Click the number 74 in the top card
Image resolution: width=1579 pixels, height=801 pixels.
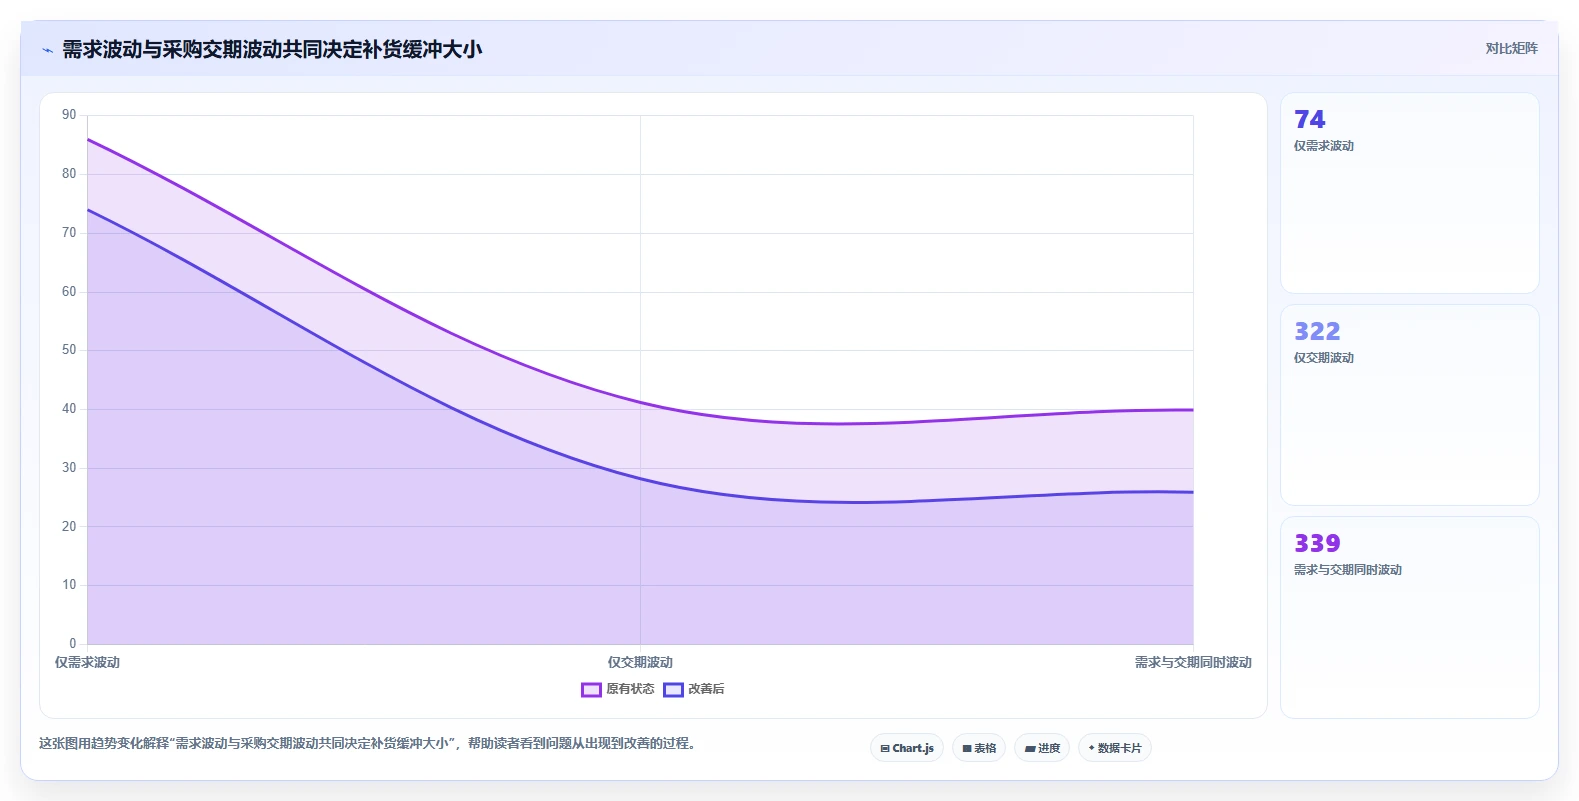pyautogui.click(x=1309, y=120)
